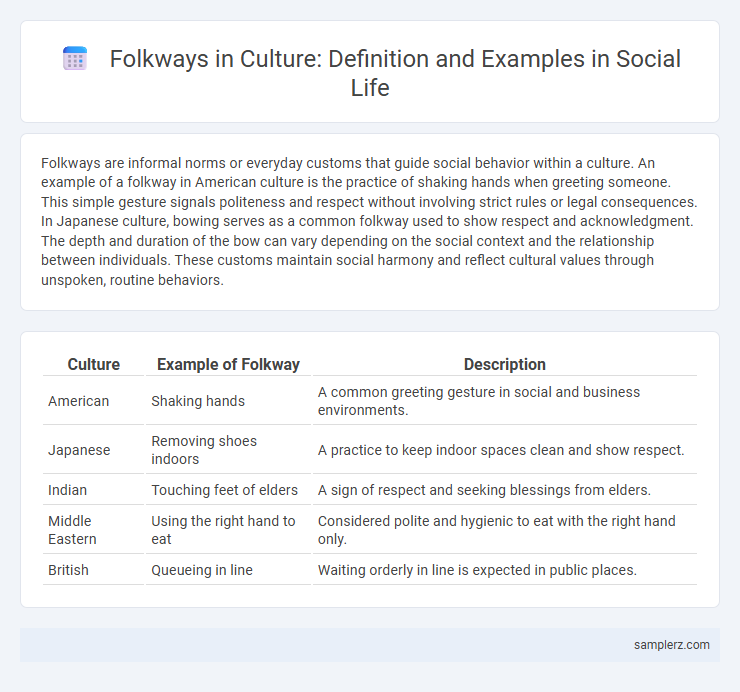Click the 'Queueing in line' cell
The height and width of the screenshot is (692, 740).
tap(228, 570)
